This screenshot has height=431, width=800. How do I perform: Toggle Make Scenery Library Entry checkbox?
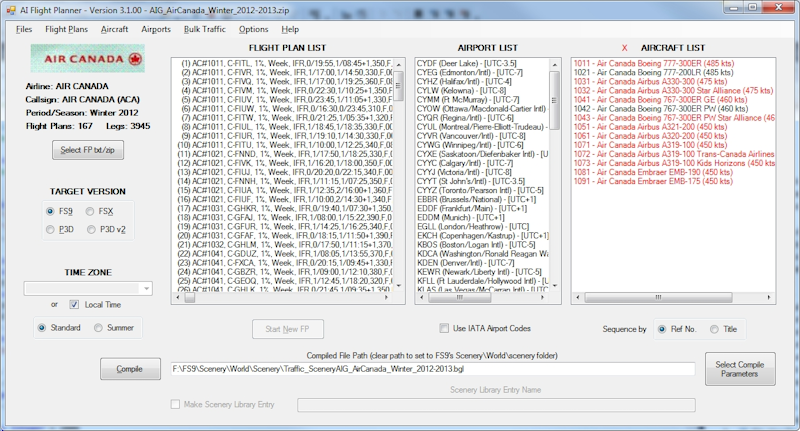pos(176,404)
